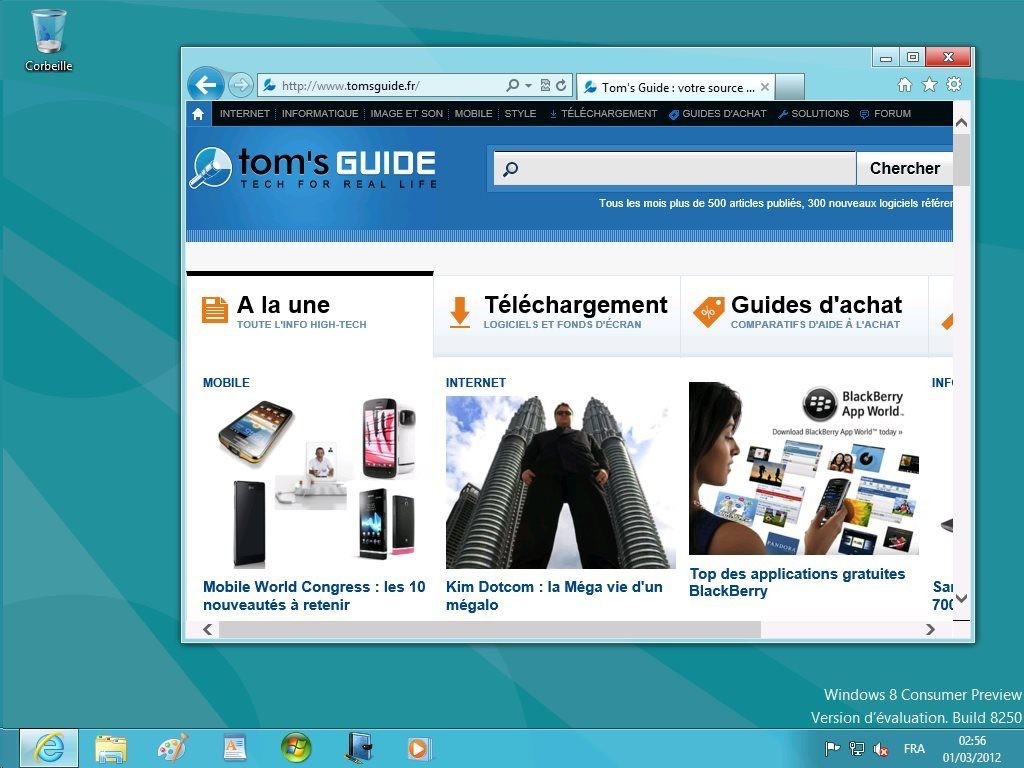
Task: Open the STYLE menu item
Action: tap(520, 114)
